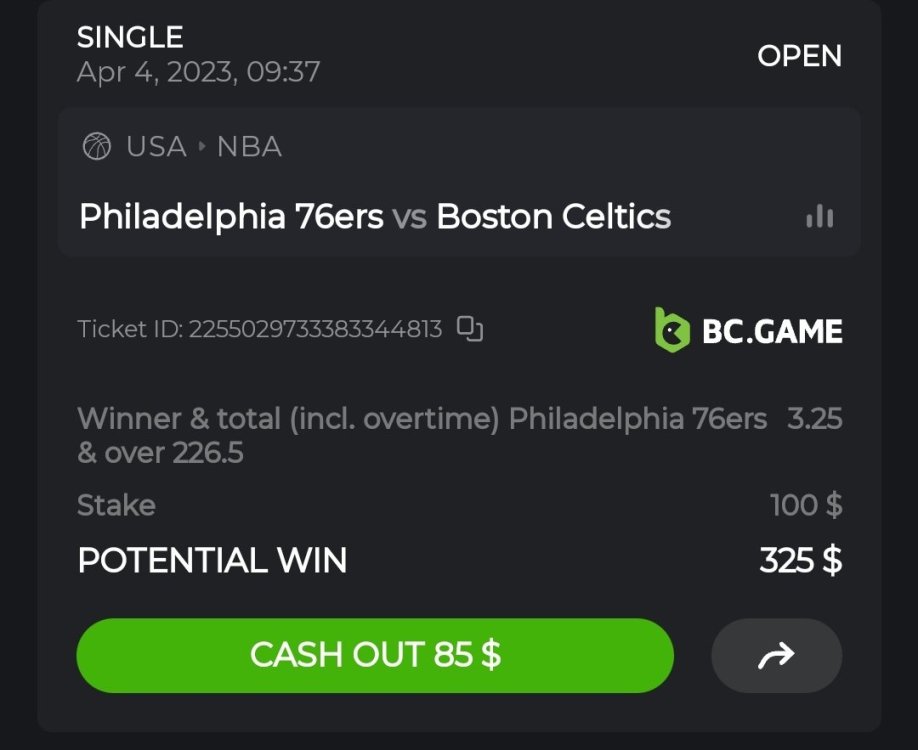Open the NBA league link
The height and width of the screenshot is (750, 918).
(x=249, y=147)
